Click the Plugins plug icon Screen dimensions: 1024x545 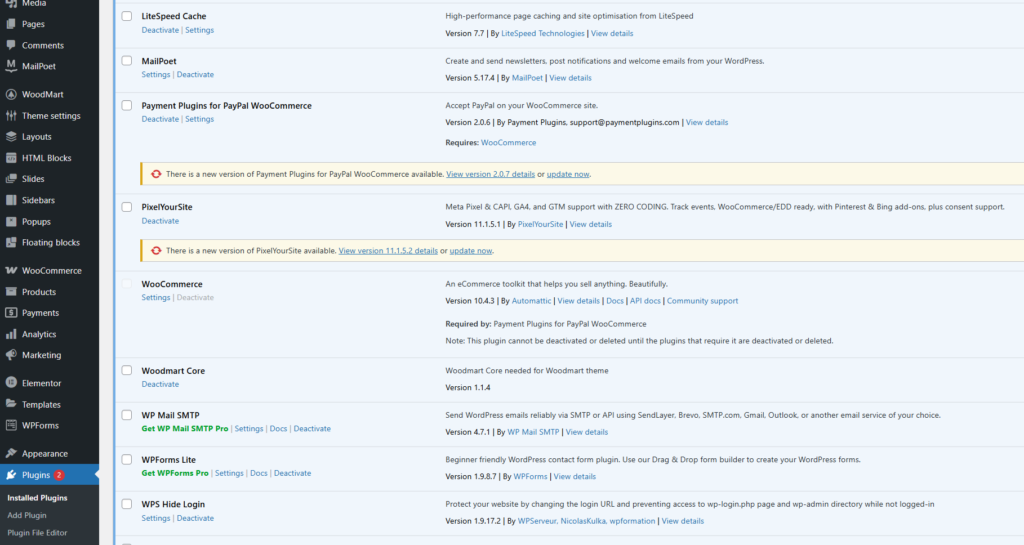pos(11,475)
